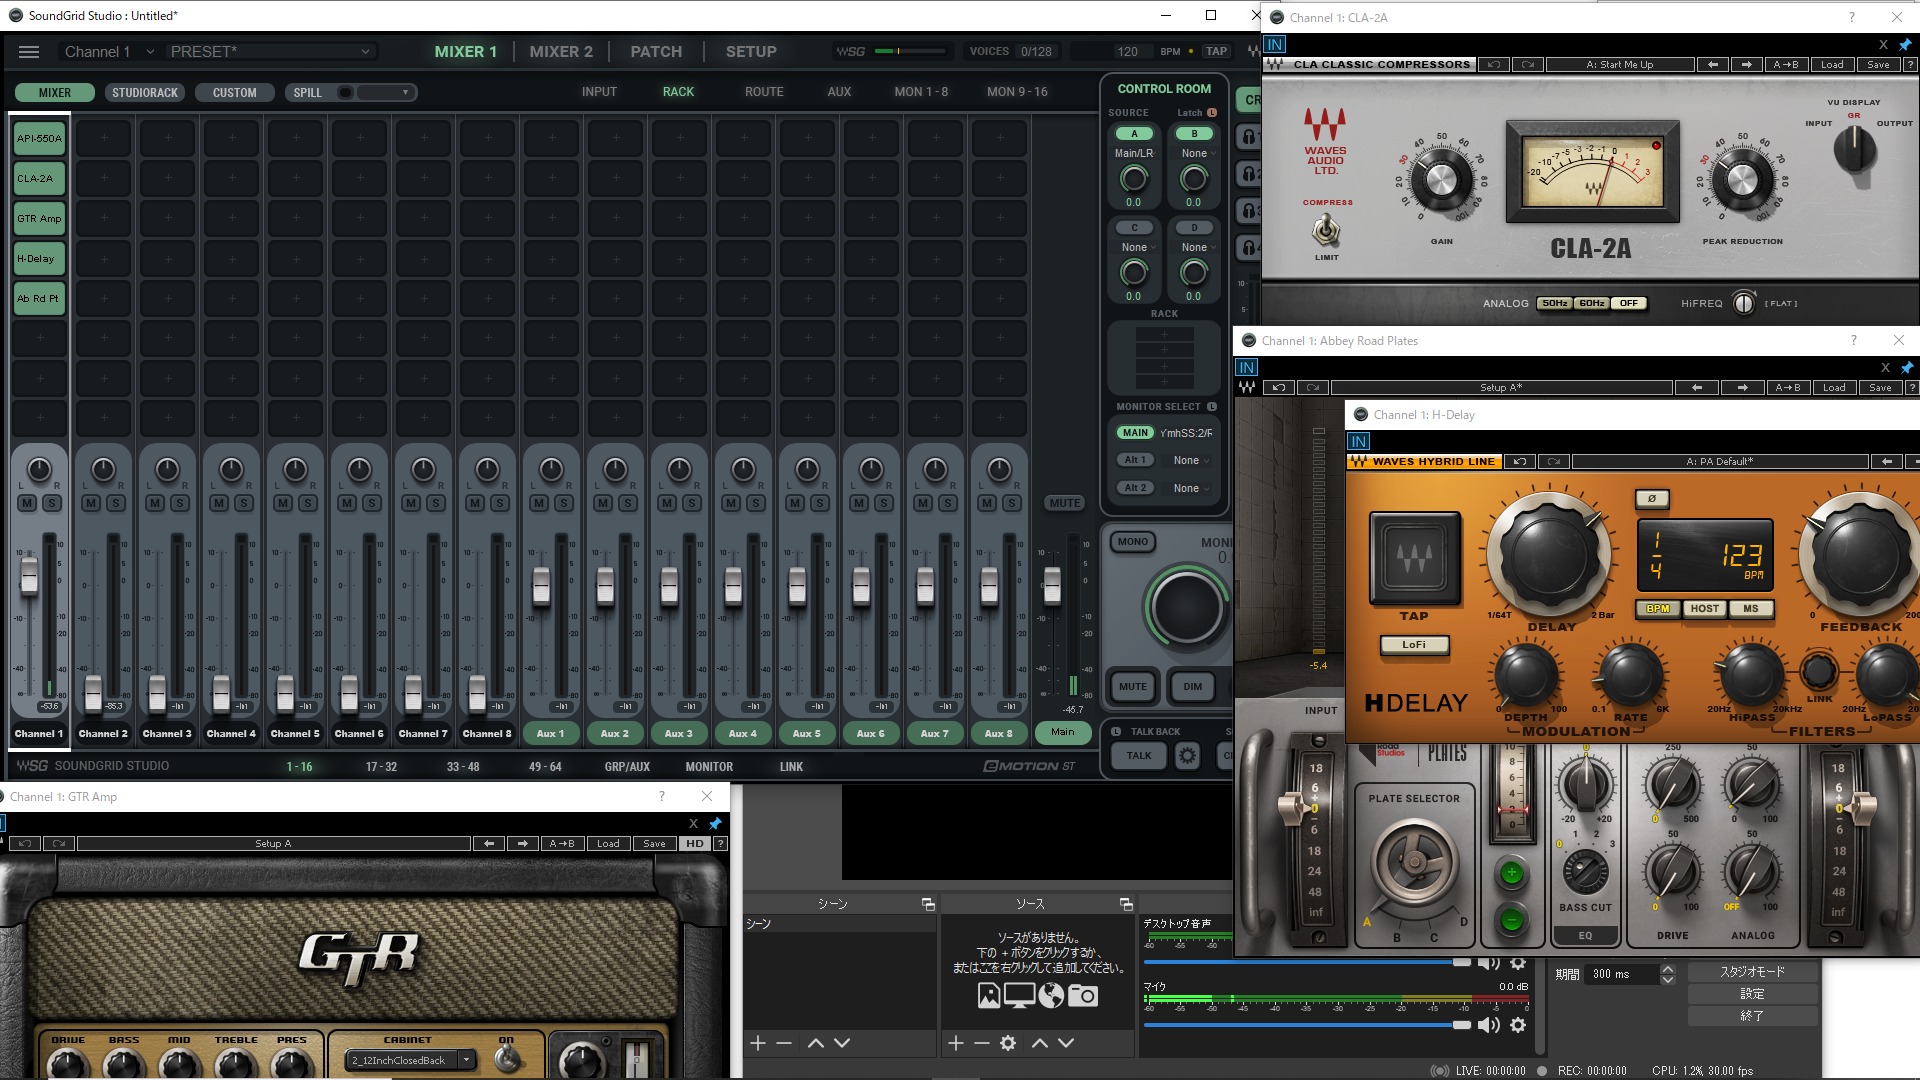Click the H-Delay phase invert Ø button
Screen dimensions: 1920x1080
tap(1652, 499)
